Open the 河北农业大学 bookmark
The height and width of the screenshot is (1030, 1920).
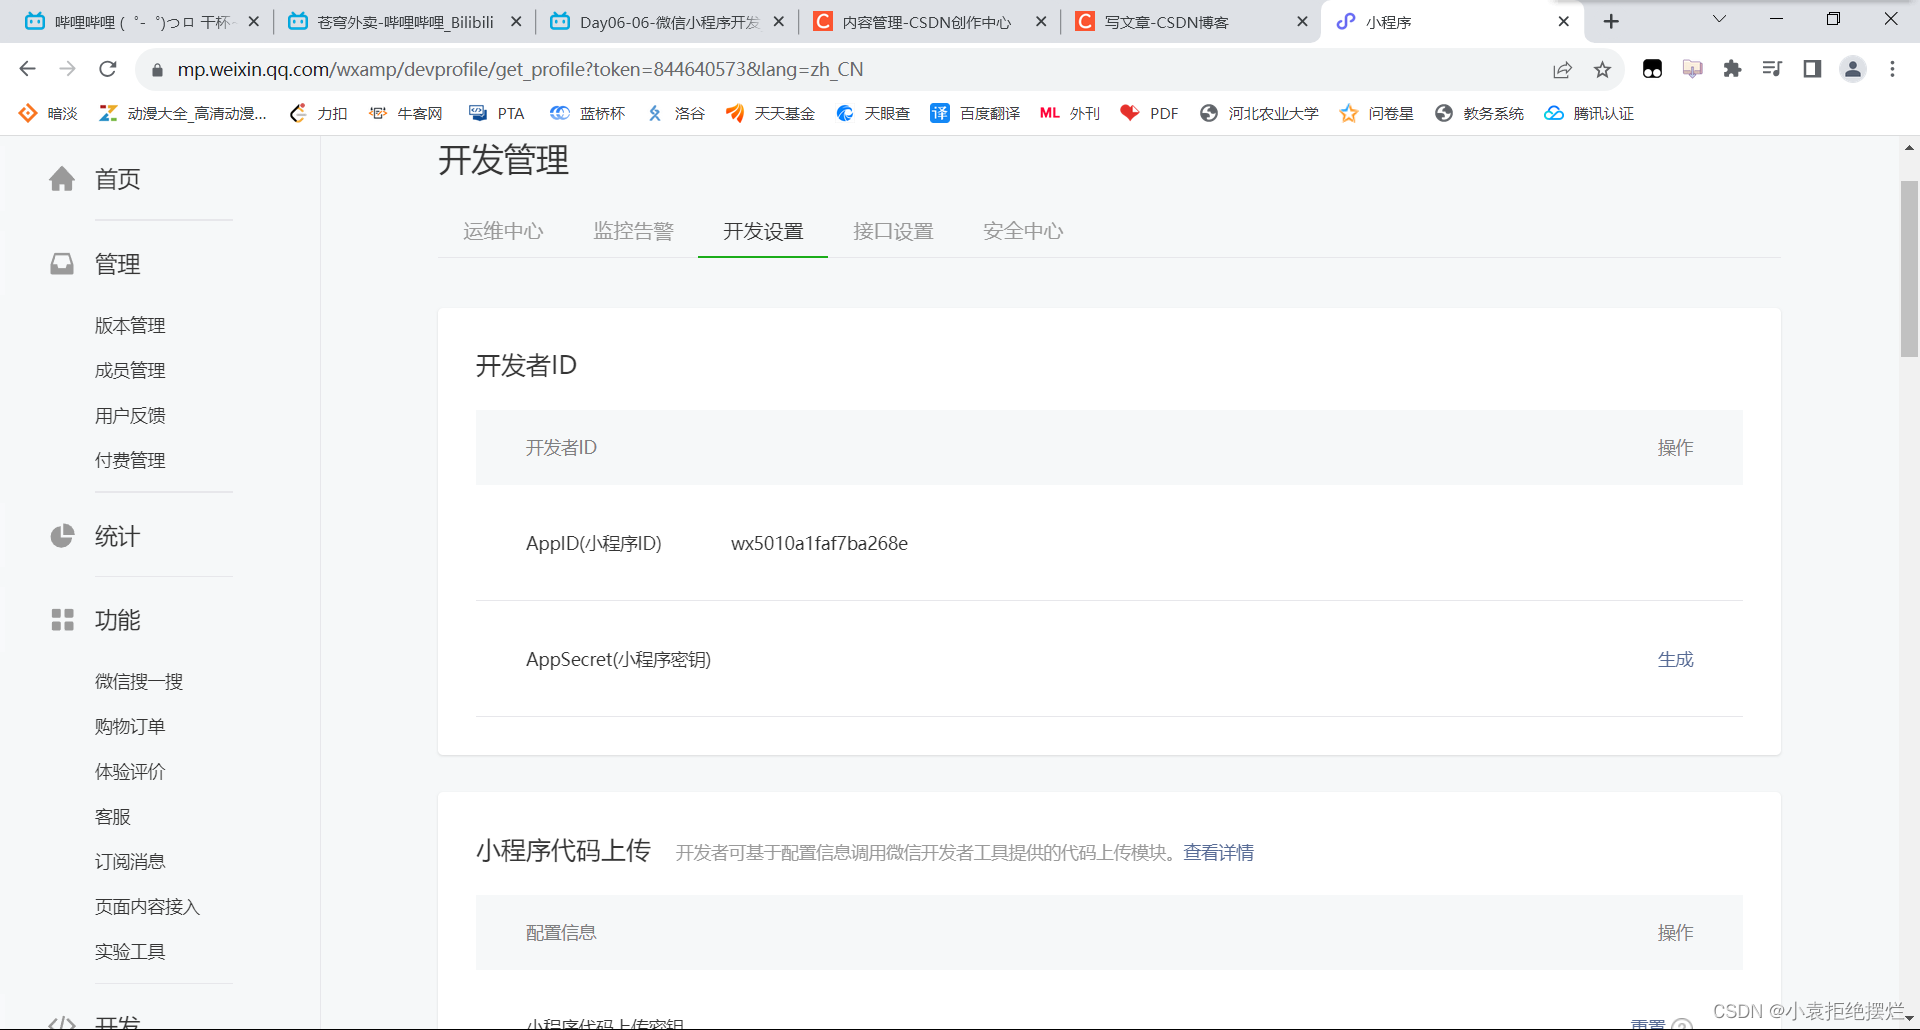point(1259,113)
